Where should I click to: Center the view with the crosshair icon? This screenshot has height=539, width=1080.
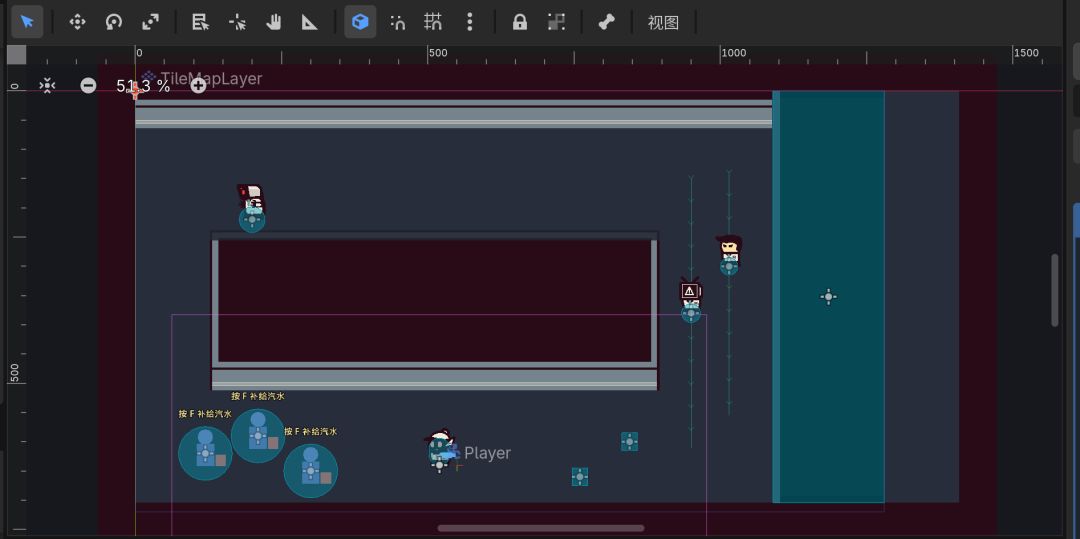(x=47, y=85)
